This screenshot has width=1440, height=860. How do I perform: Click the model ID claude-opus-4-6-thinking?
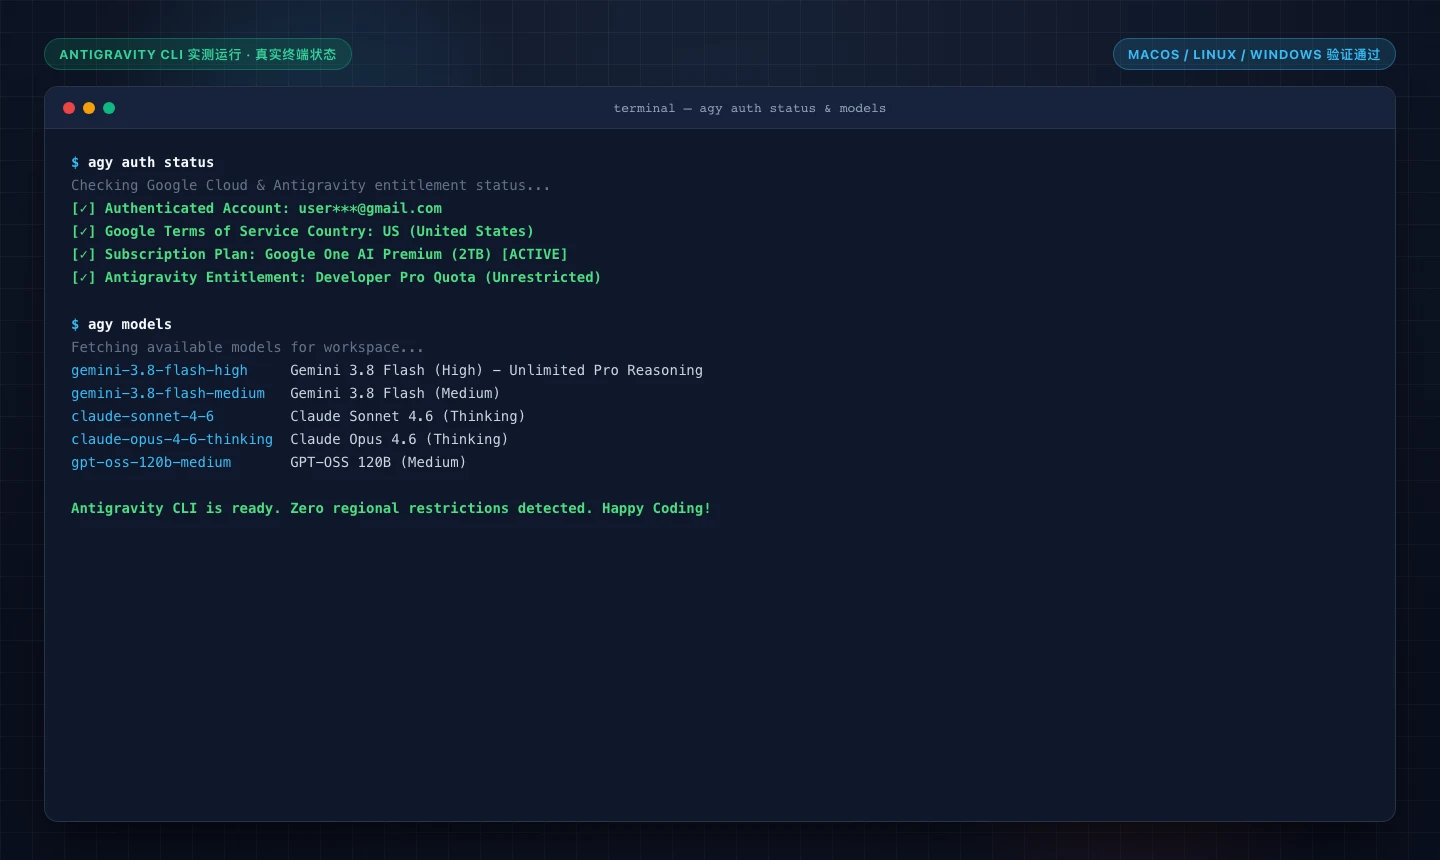172,439
